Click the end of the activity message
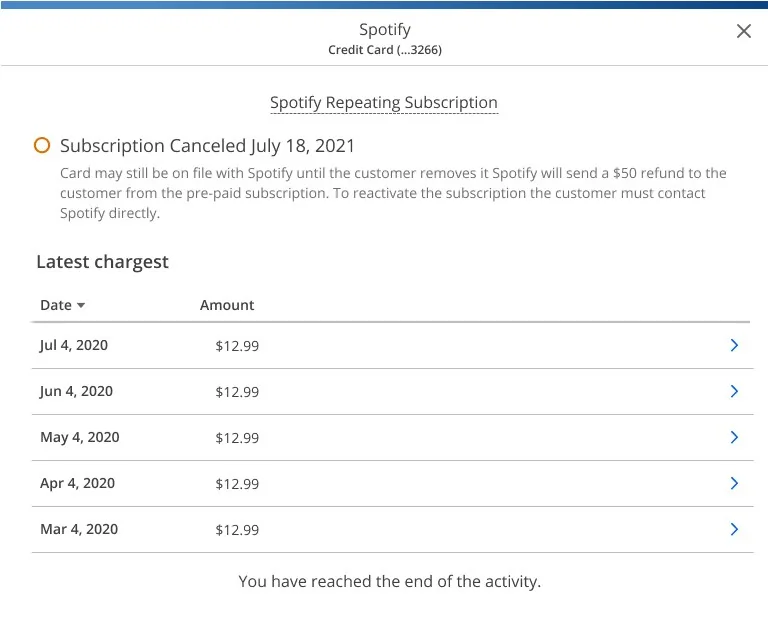768x630 pixels. pos(389,582)
